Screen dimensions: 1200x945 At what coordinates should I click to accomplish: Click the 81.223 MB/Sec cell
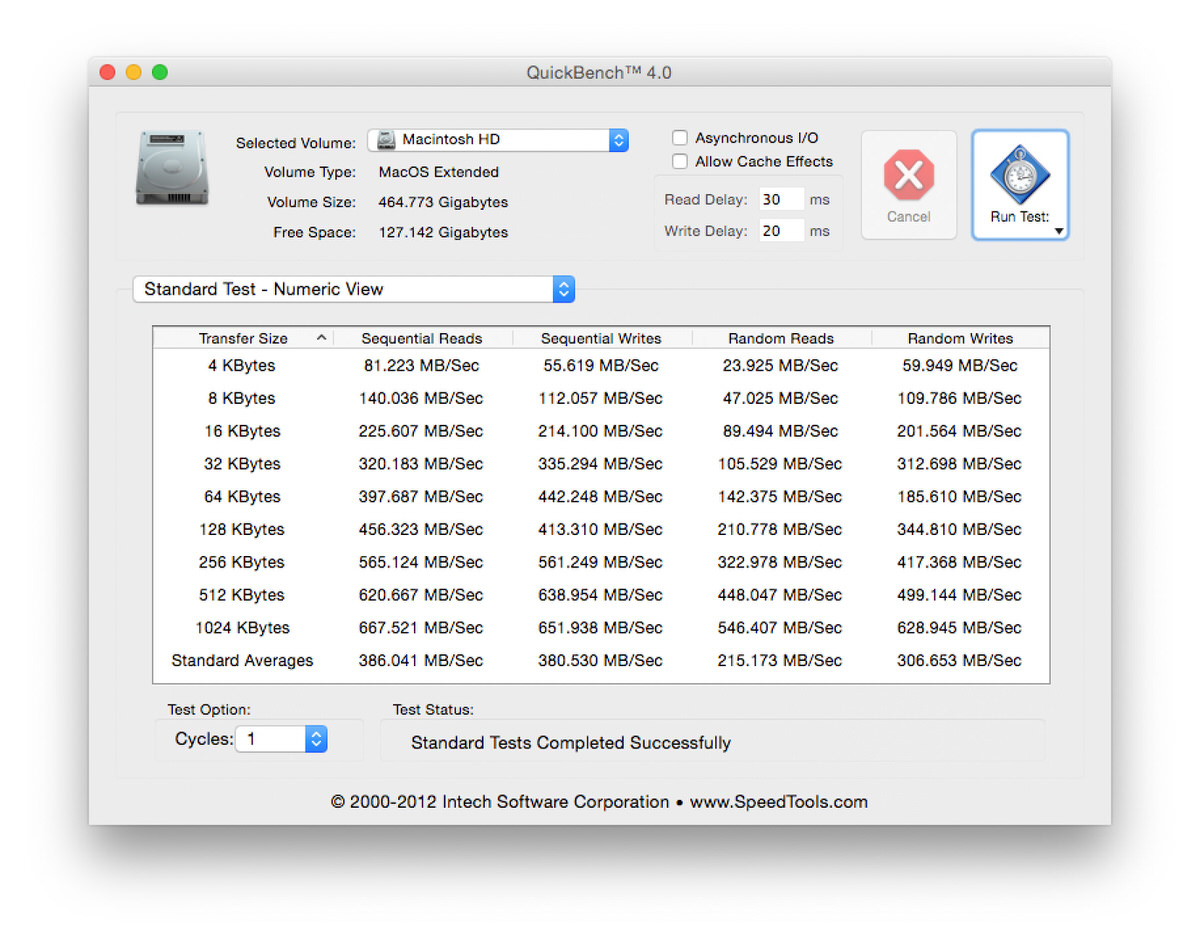[421, 366]
